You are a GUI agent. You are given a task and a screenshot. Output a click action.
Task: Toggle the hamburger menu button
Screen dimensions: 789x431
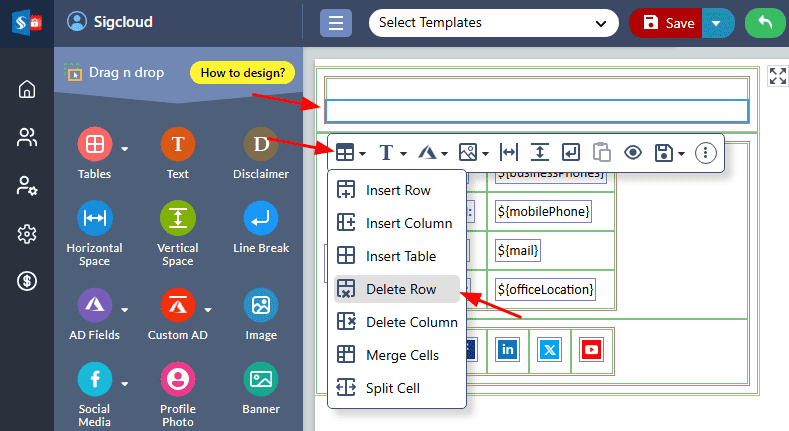point(335,23)
